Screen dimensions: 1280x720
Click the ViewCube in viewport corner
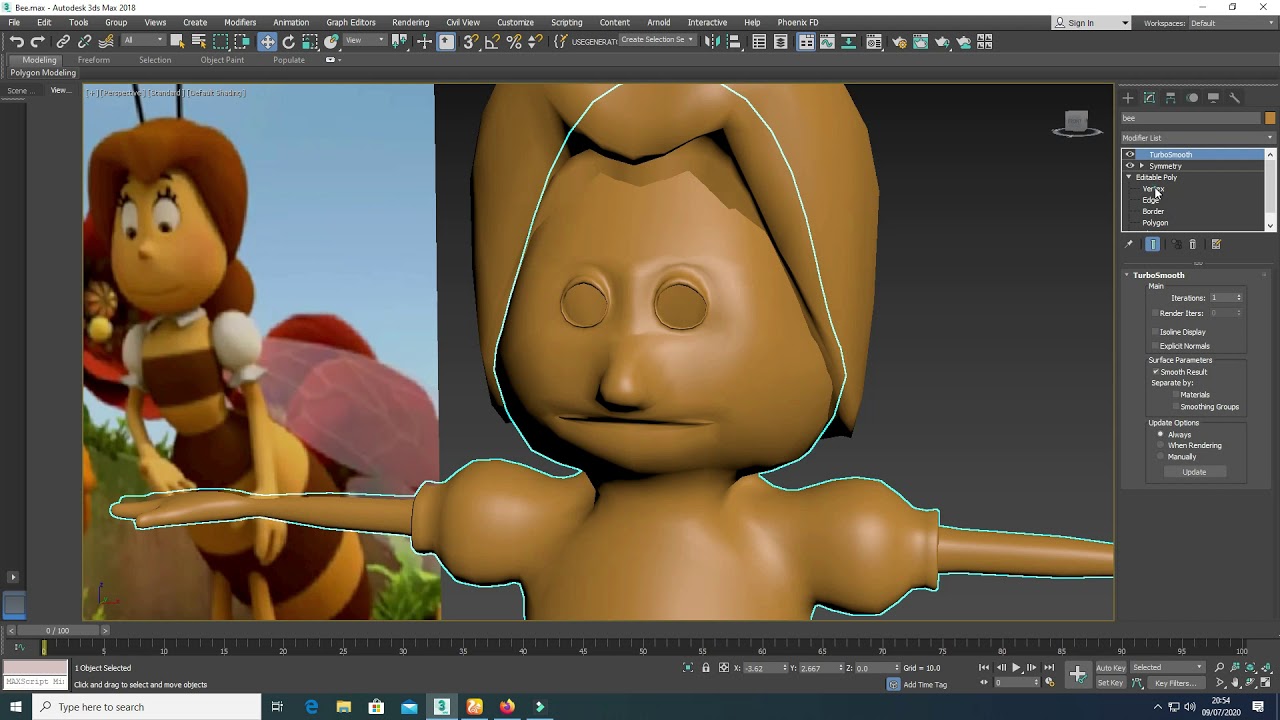(1077, 123)
